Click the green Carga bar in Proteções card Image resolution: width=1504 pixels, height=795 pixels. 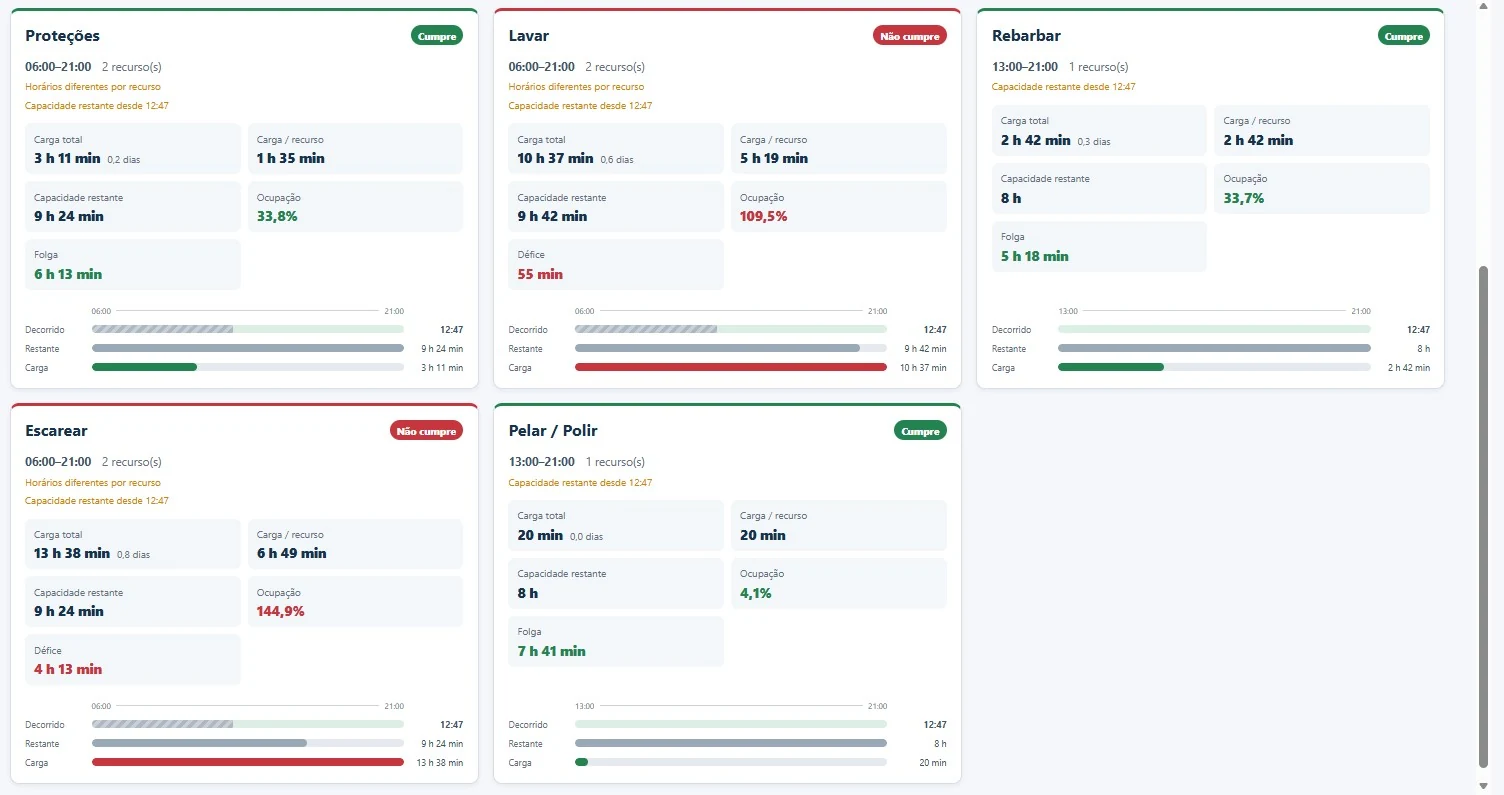point(144,367)
